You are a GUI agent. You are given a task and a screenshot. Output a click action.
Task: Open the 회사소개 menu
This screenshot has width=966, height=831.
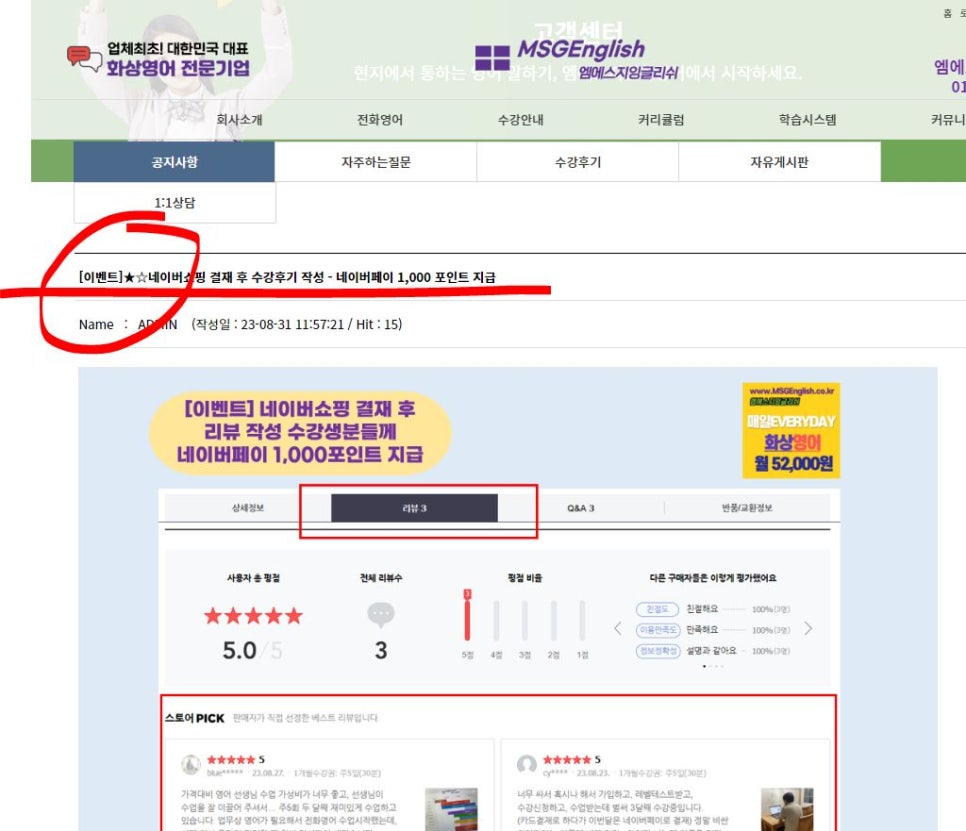click(239, 120)
